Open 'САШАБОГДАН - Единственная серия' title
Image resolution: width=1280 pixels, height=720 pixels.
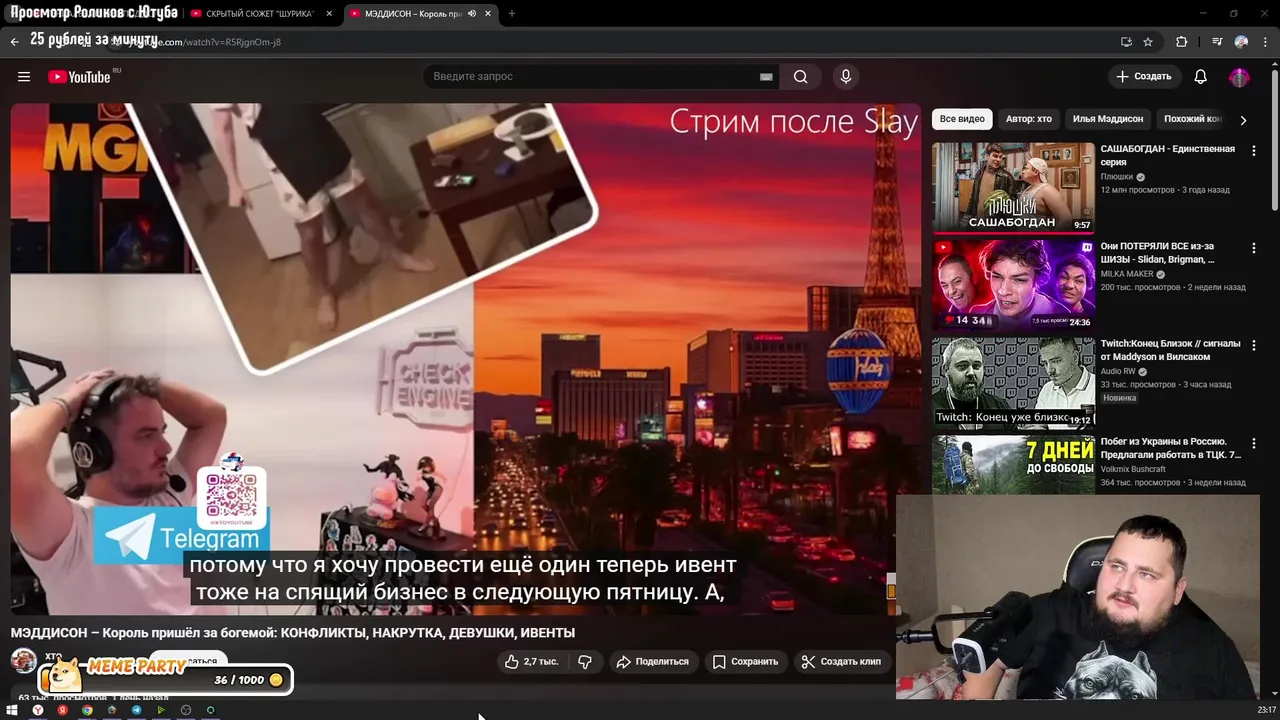coord(1167,155)
